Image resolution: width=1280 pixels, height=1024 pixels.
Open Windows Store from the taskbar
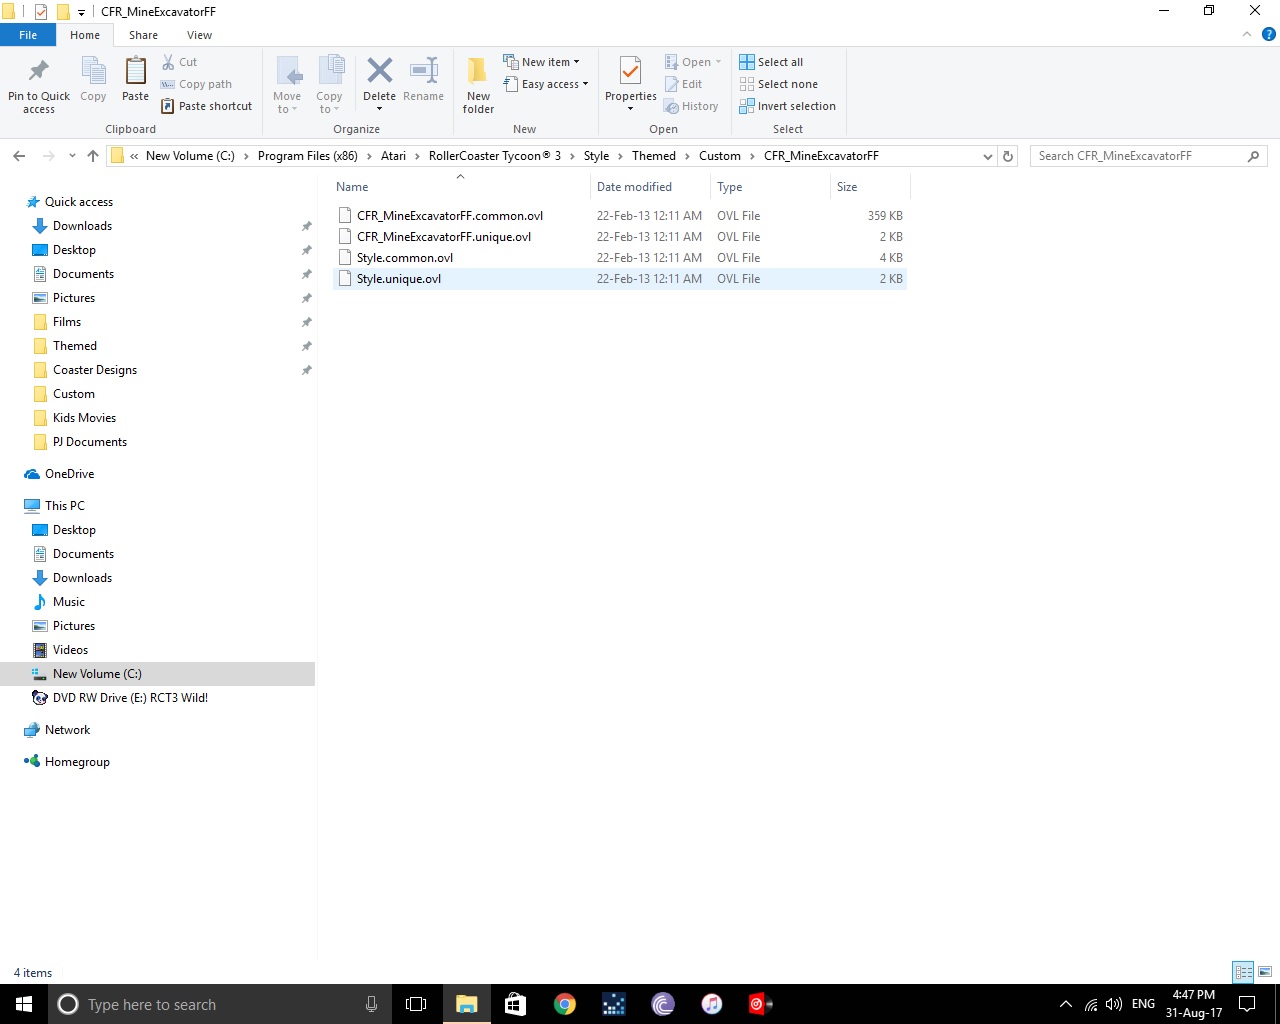(516, 1004)
